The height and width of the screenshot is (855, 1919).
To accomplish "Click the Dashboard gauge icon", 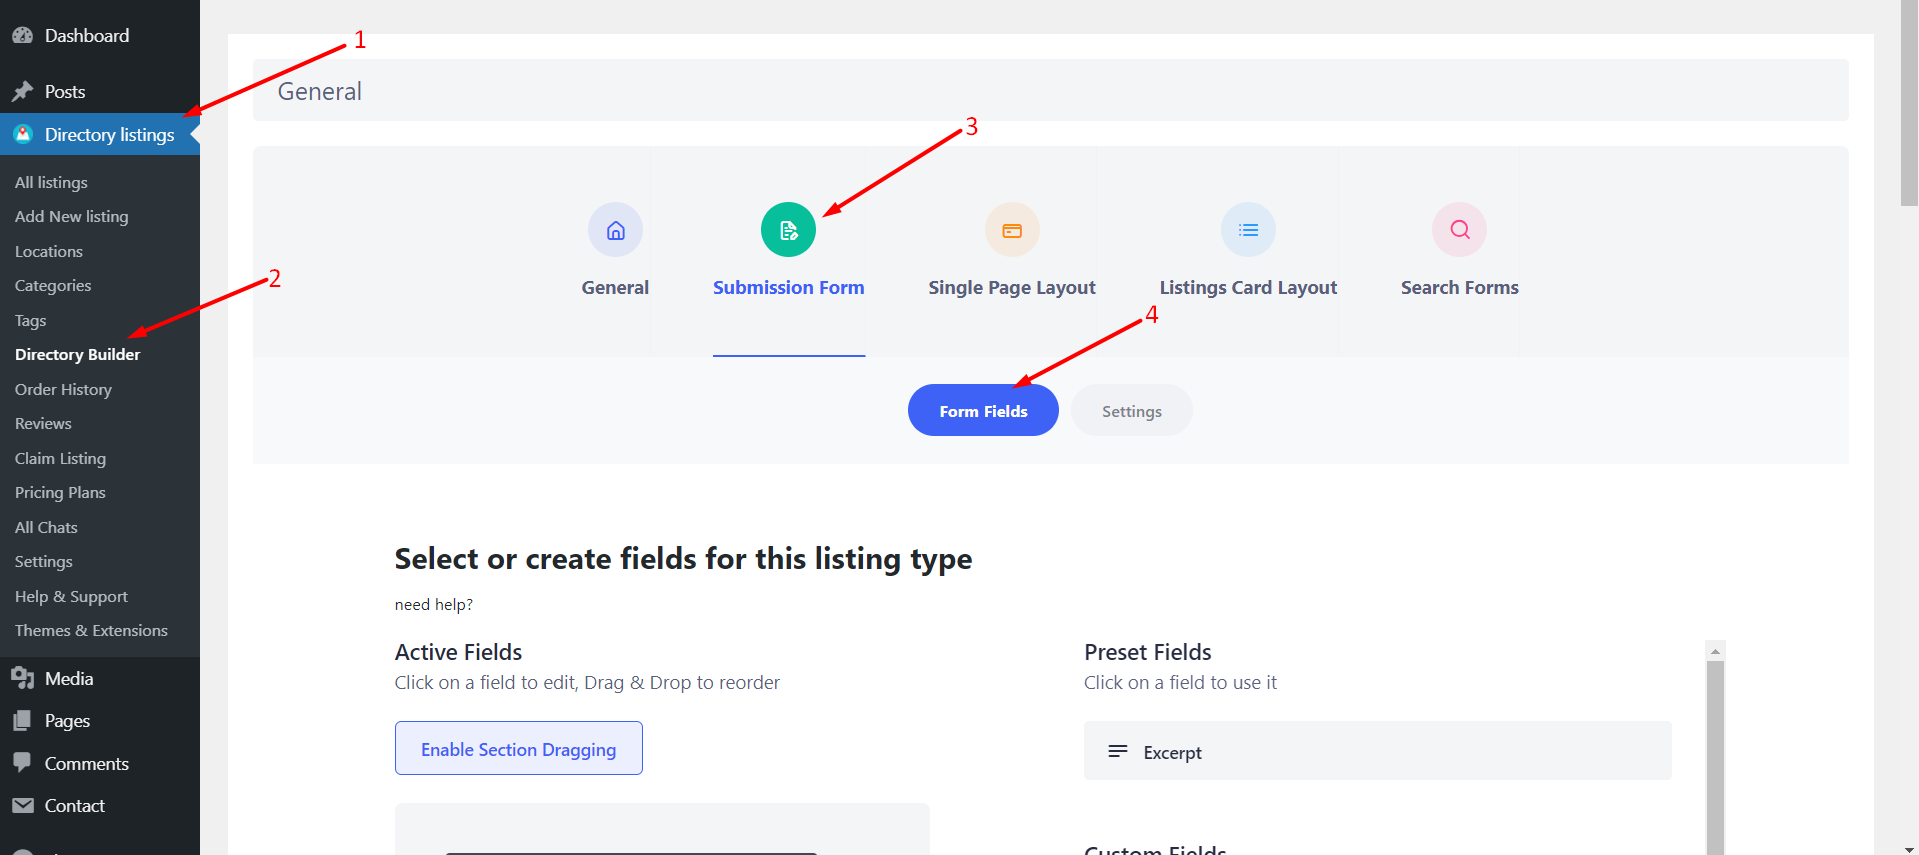I will click(x=23, y=34).
